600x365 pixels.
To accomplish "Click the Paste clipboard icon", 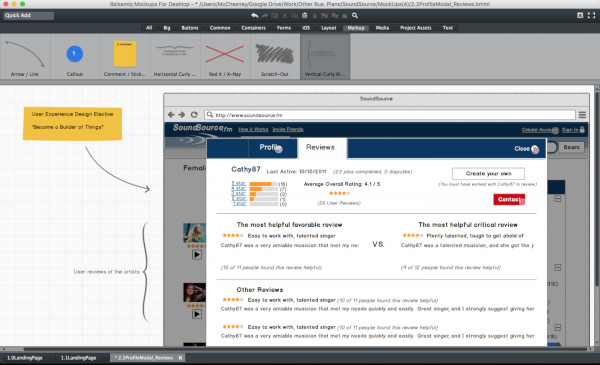I will point(305,15).
